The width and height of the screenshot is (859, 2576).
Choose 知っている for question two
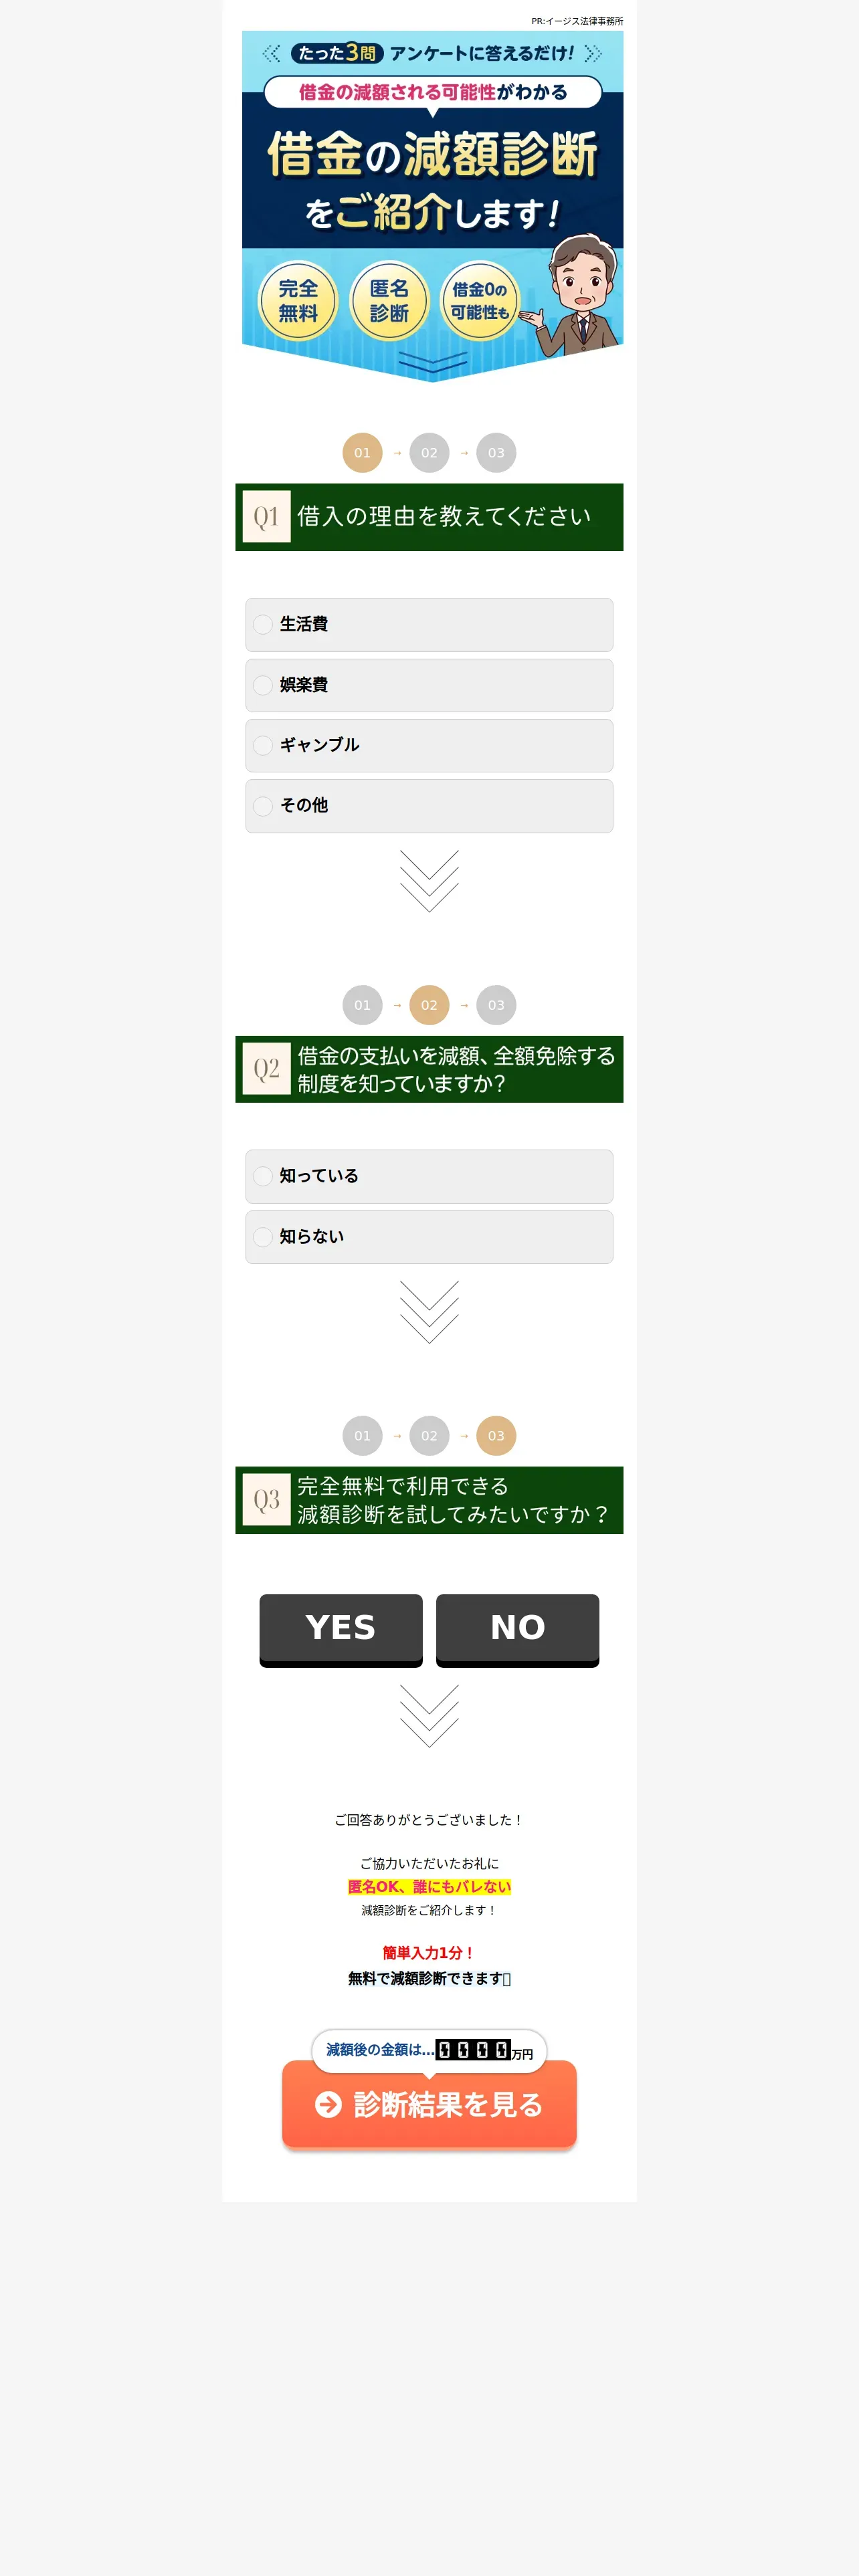pyautogui.click(x=429, y=1176)
